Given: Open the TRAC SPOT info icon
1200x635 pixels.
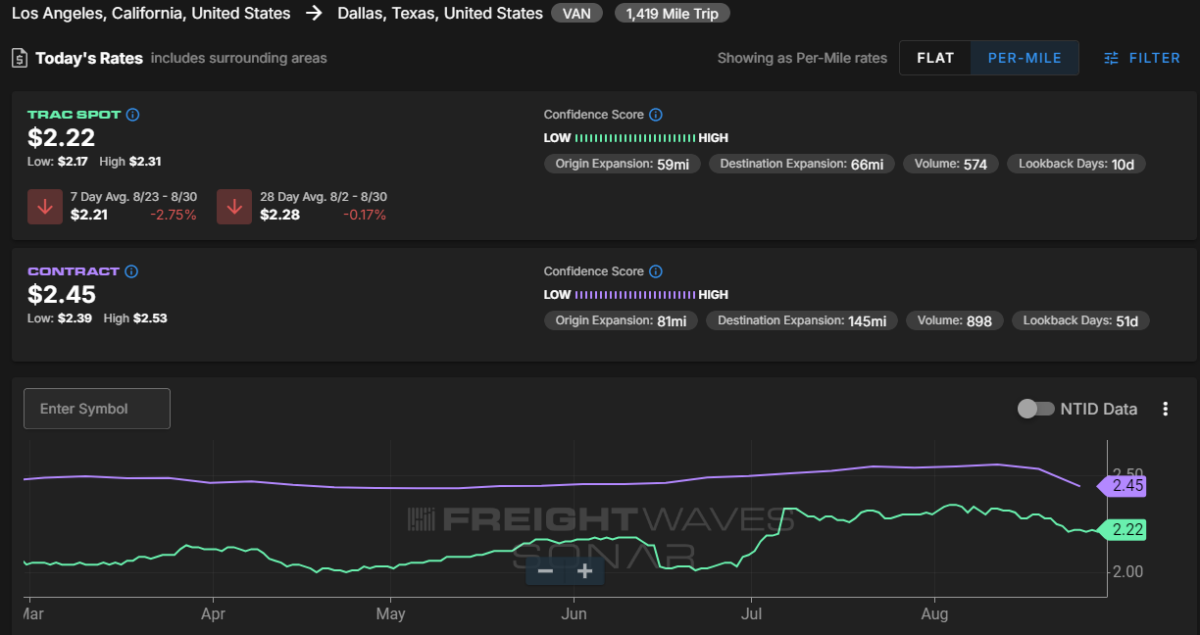Looking at the screenshot, I should point(133,115).
